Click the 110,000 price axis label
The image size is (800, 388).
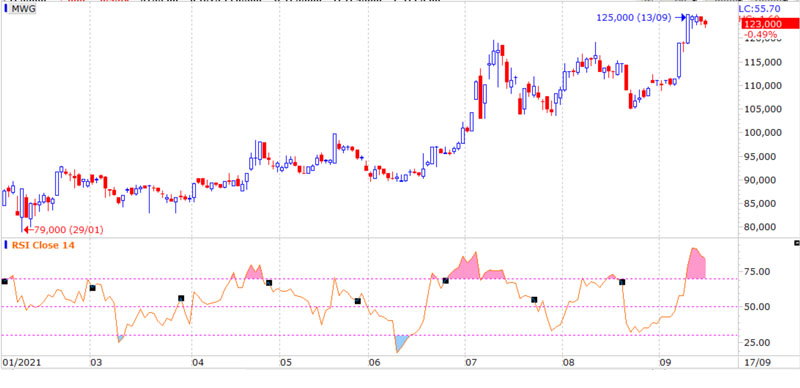pyautogui.click(x=764, y=85)
